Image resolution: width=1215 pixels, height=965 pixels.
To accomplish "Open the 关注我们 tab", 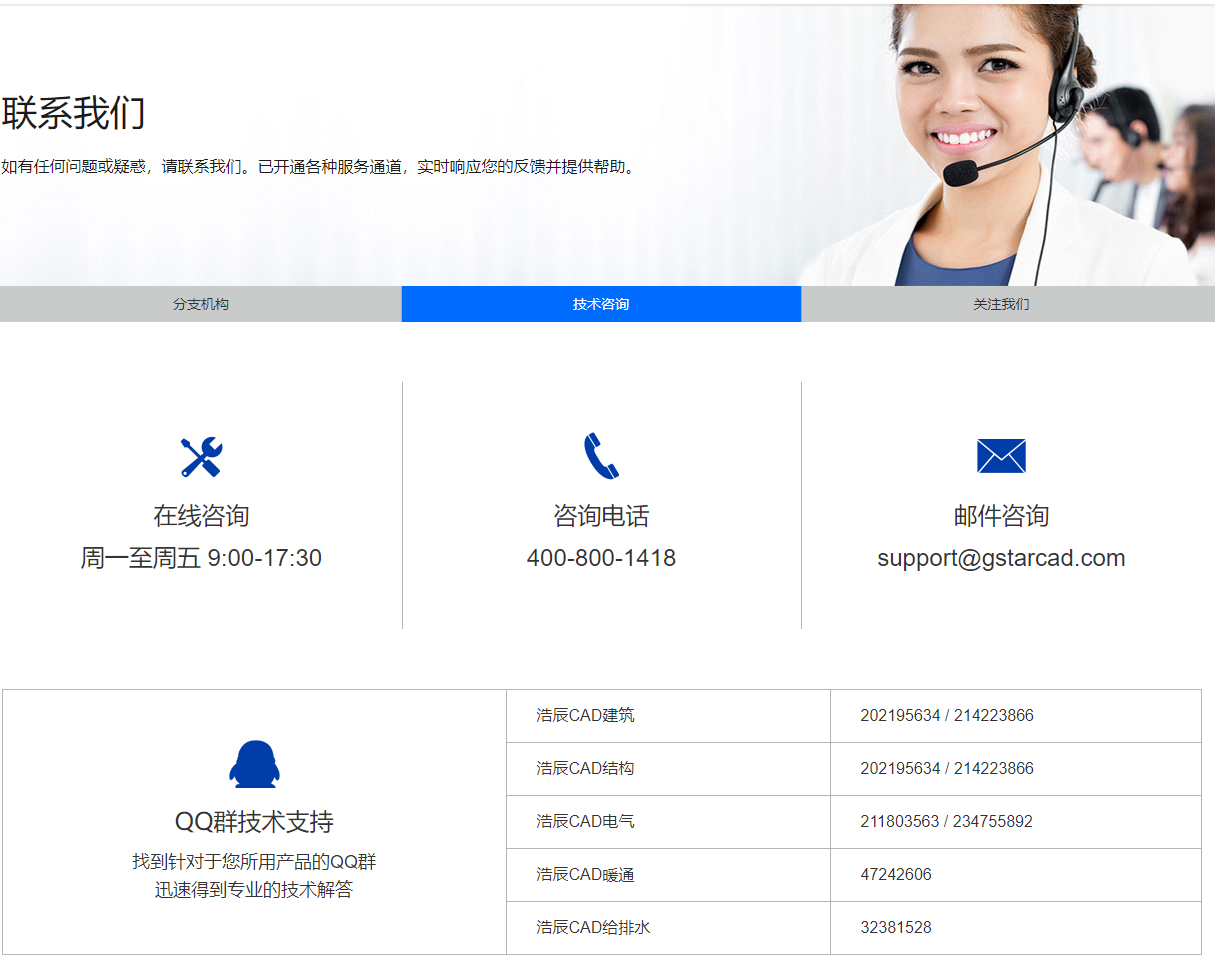I will coord(1001,304).
